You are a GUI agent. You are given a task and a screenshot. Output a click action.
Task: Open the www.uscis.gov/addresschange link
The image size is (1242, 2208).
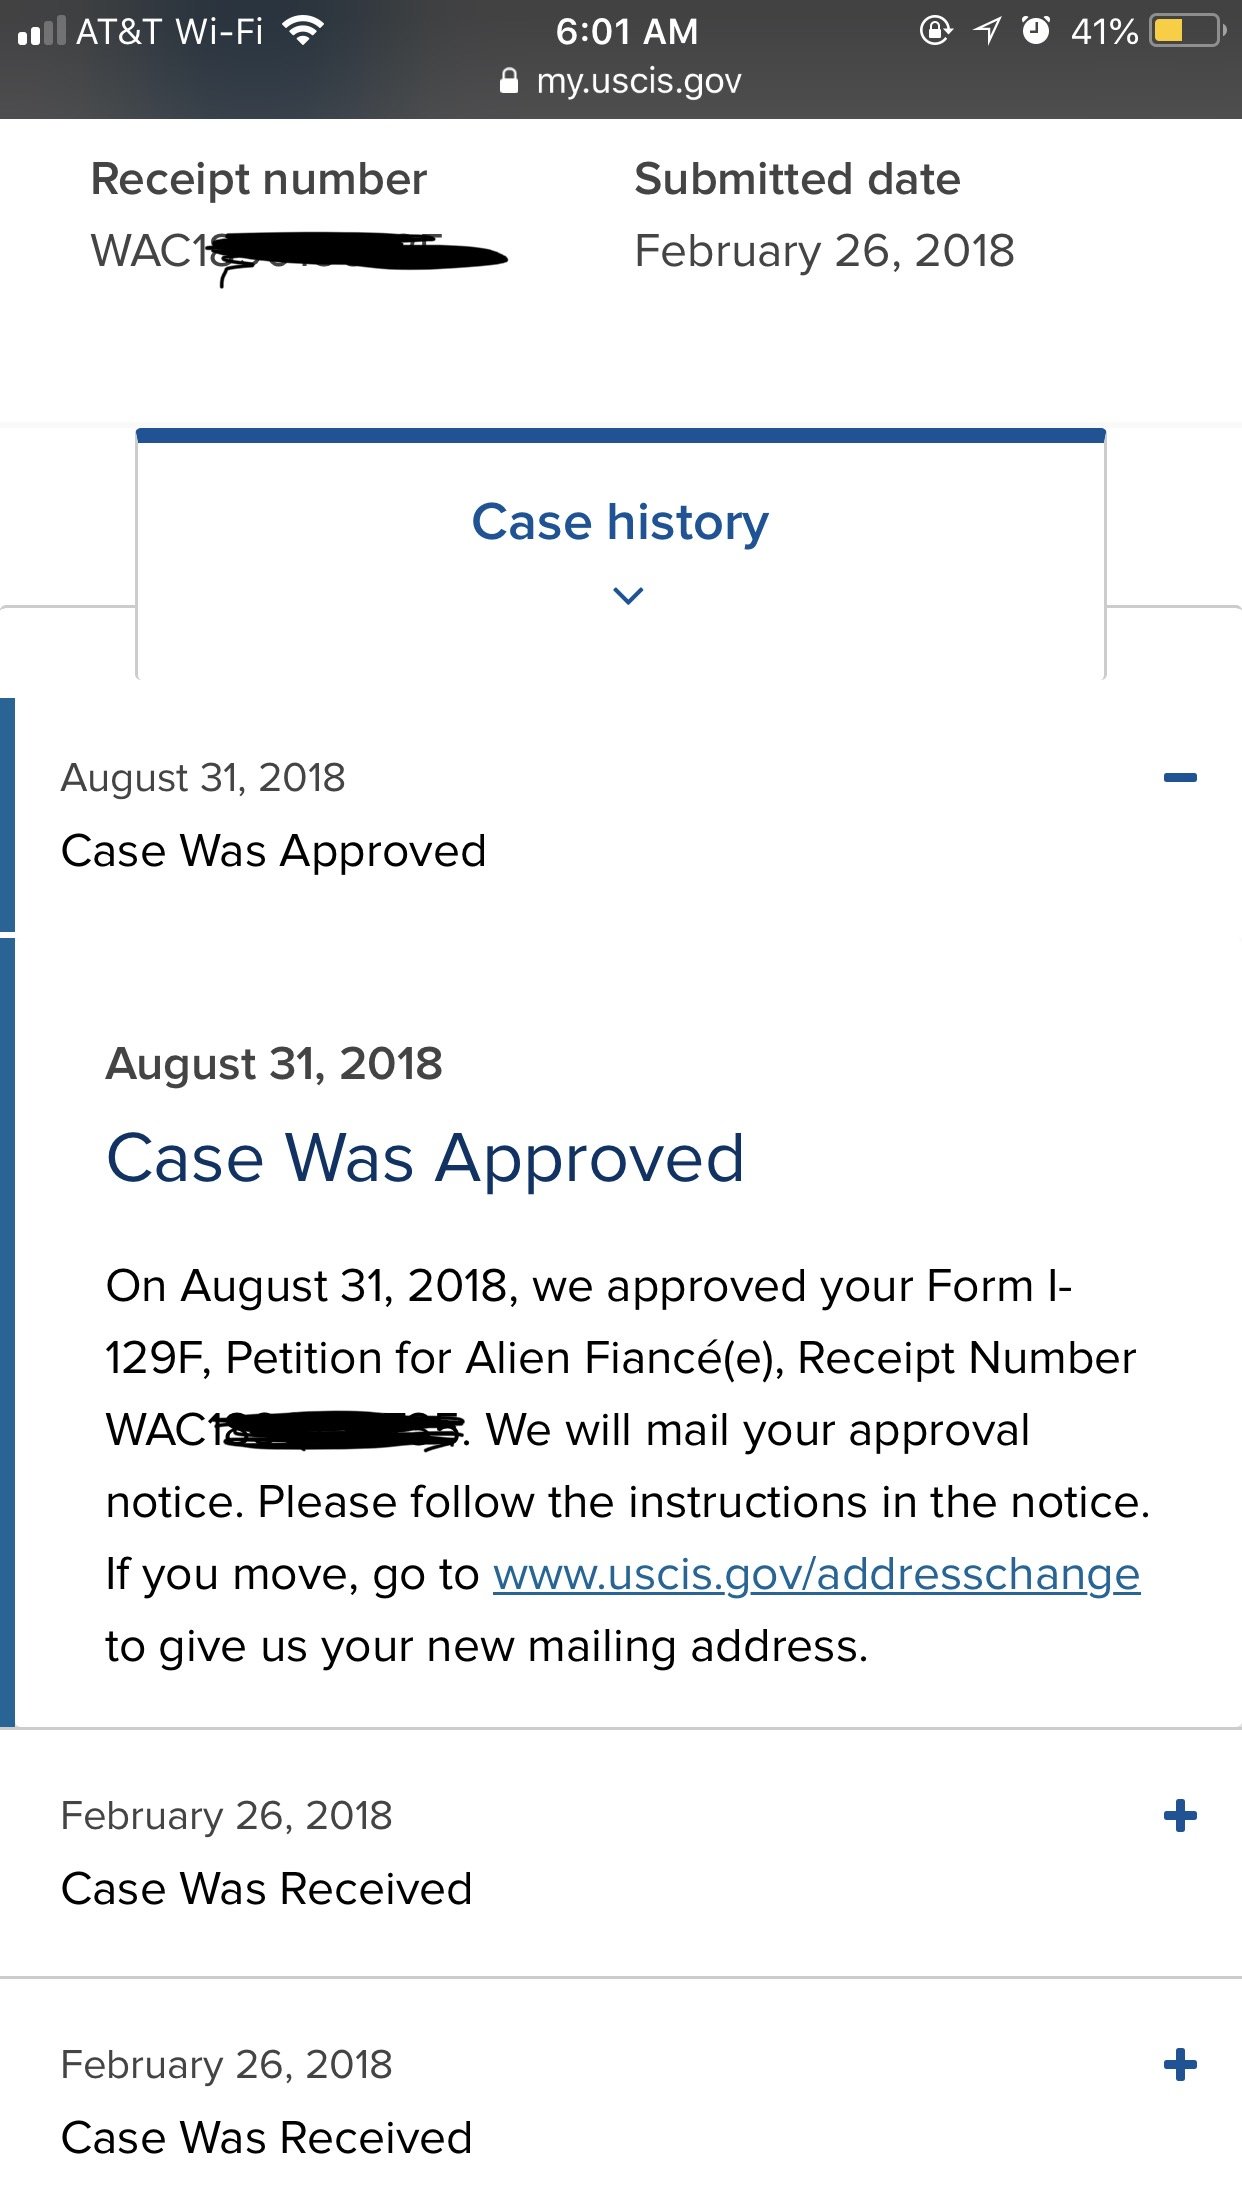click(816, 1575)
